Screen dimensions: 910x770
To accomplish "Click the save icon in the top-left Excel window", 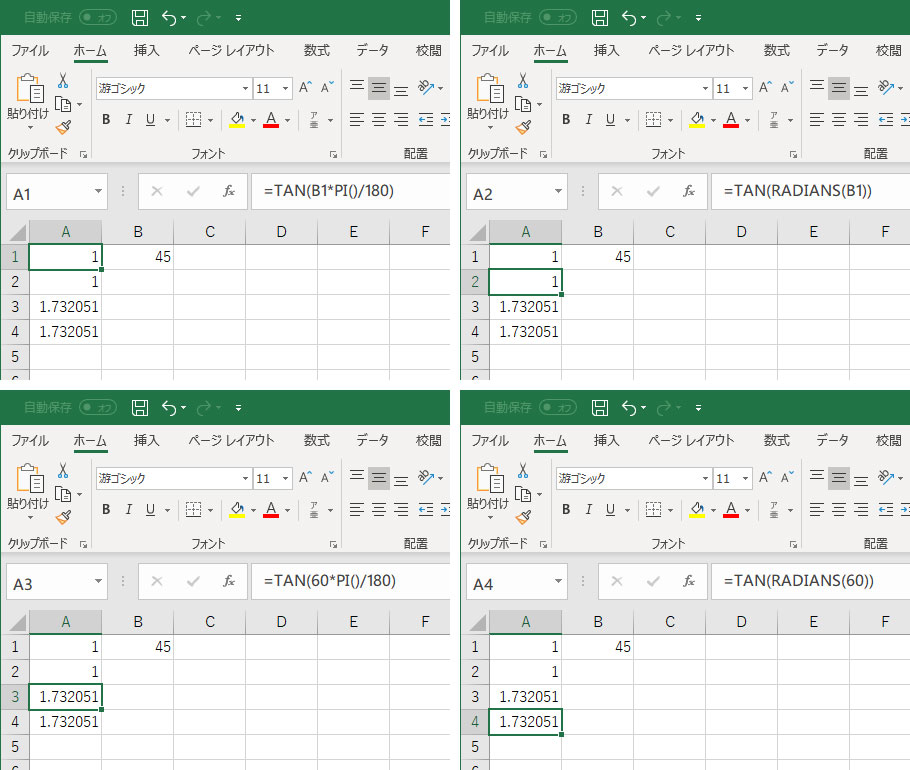I will [x=140, y=18].
